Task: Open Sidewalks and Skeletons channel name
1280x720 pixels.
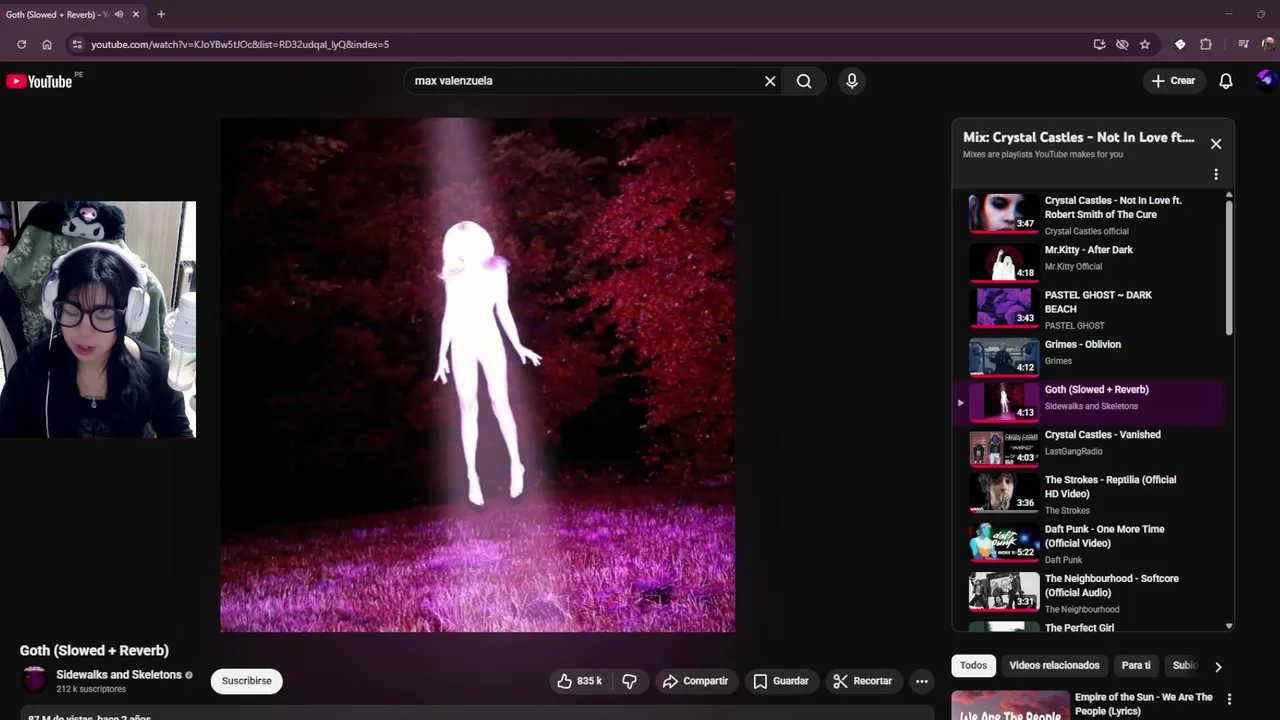Action: click(x=119, y=675)
